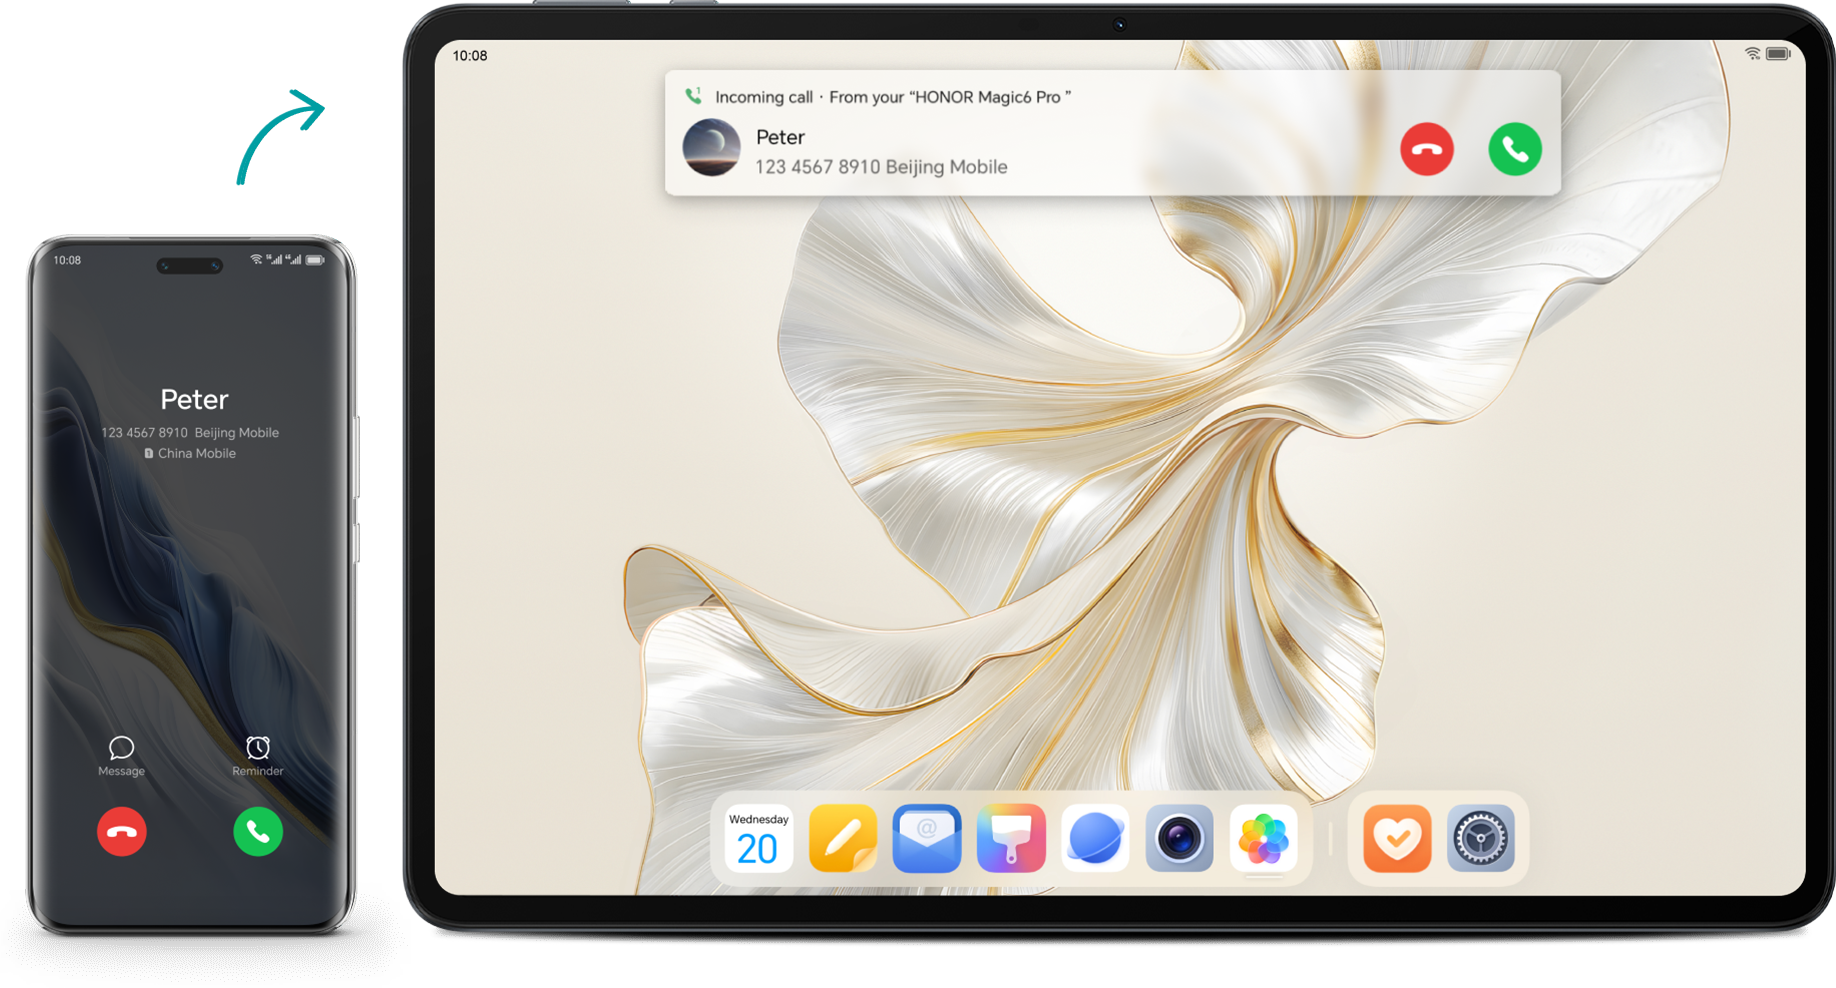This screenshot has width=1836, height=988.
Task: Tap the tablet battery status icon
Action: [x=1778, y=54]
